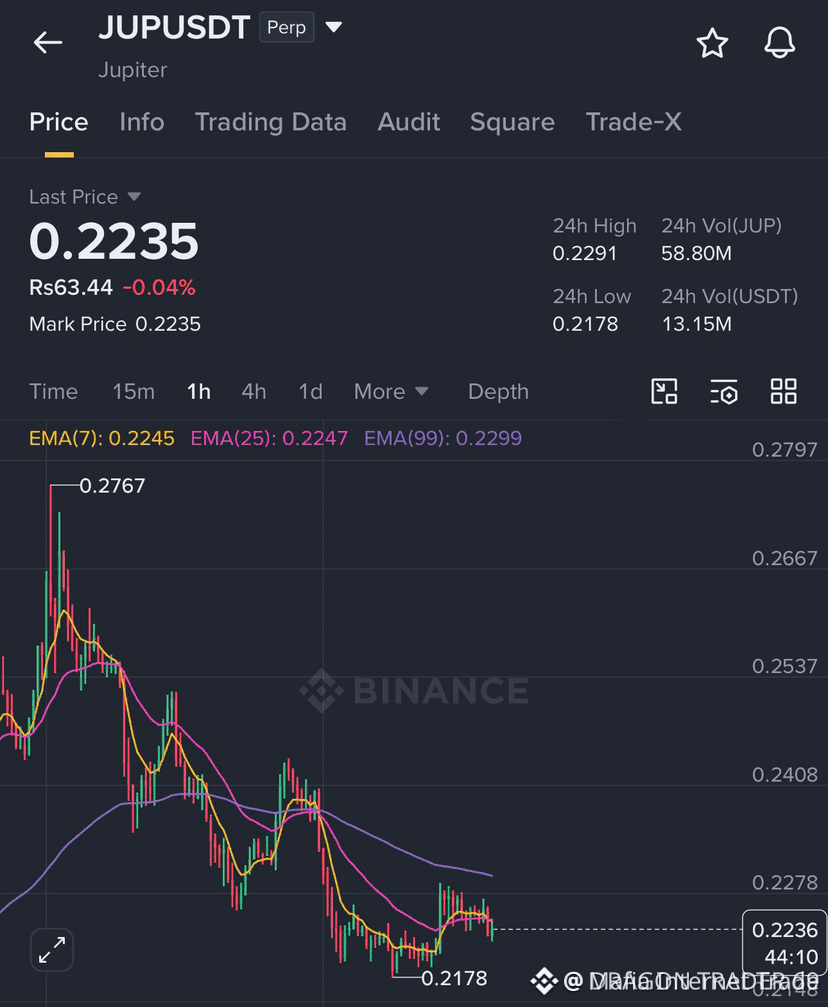Add JUPUSDT to favorites with star icon
828x1007 pixels.
pos(712,43)
